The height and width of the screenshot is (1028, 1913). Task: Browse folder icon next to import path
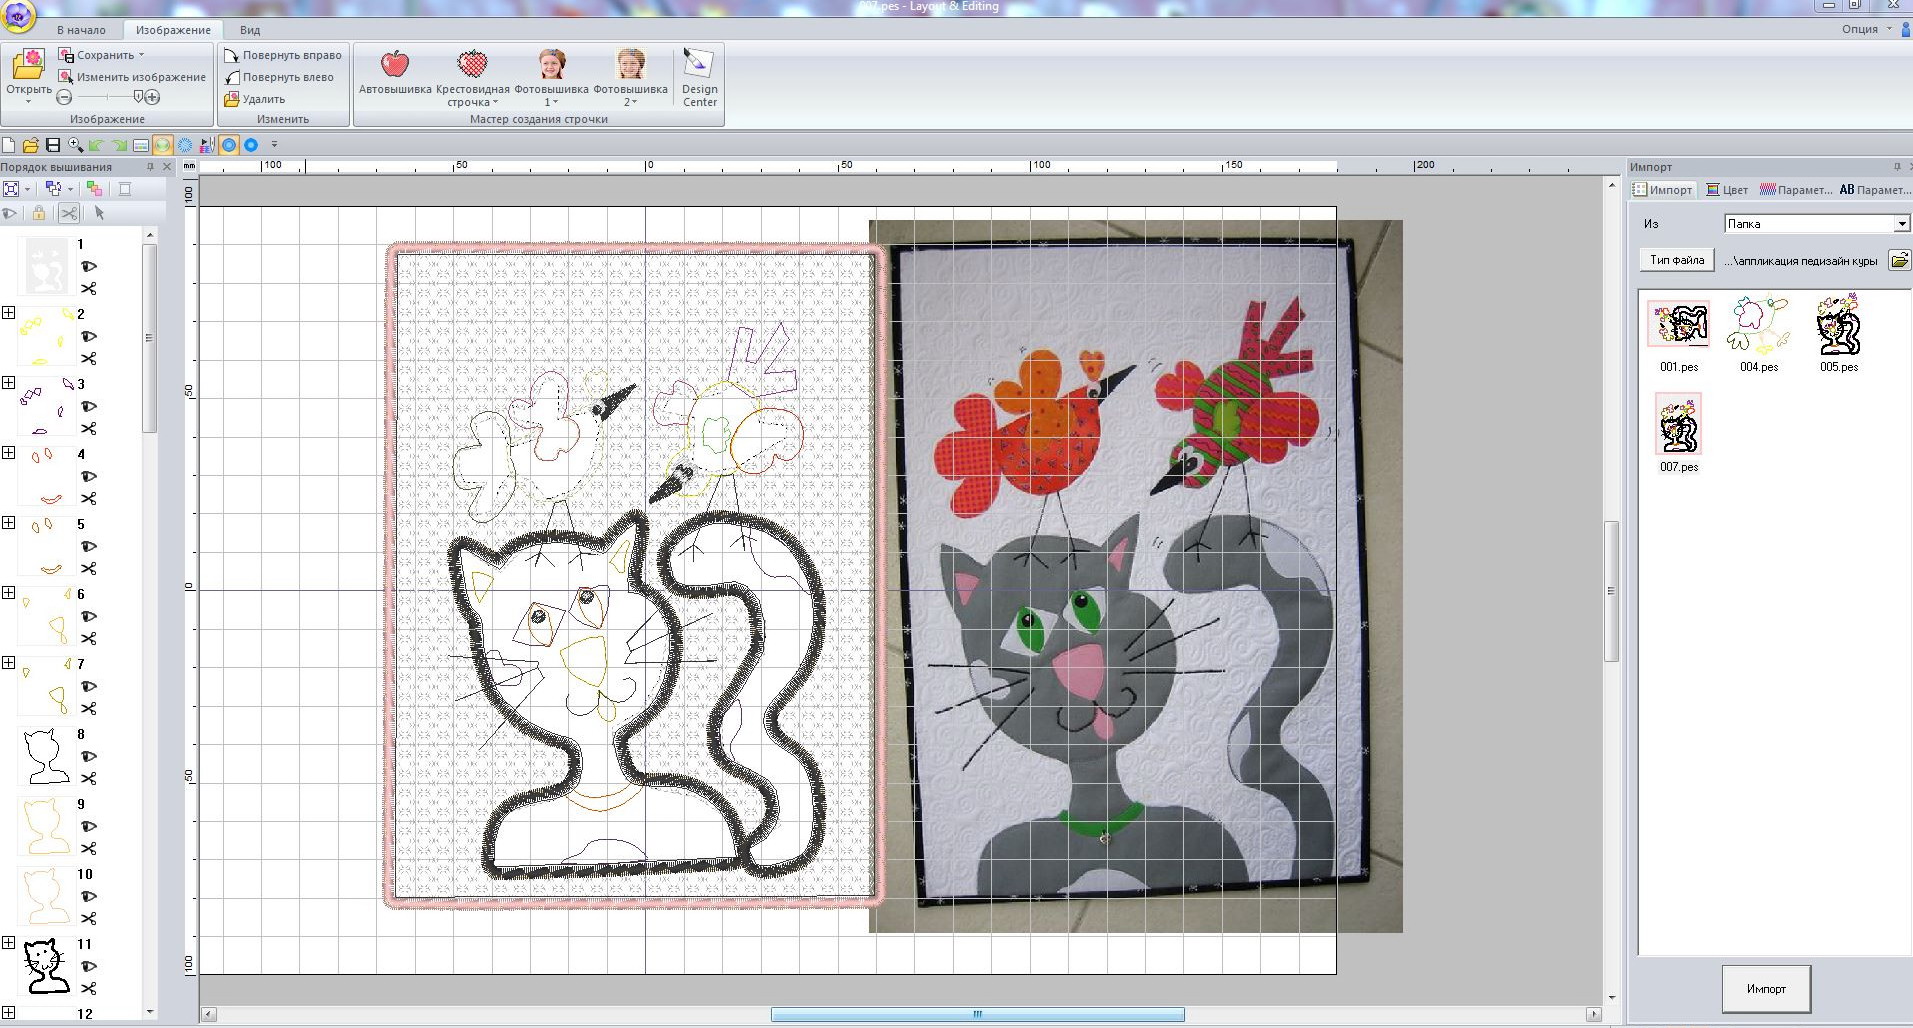[x=1898, y=261]
